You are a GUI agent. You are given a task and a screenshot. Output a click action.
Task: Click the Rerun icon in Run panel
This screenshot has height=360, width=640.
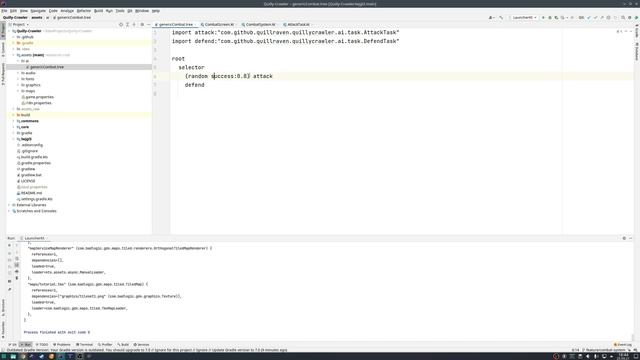pos(9,246)
